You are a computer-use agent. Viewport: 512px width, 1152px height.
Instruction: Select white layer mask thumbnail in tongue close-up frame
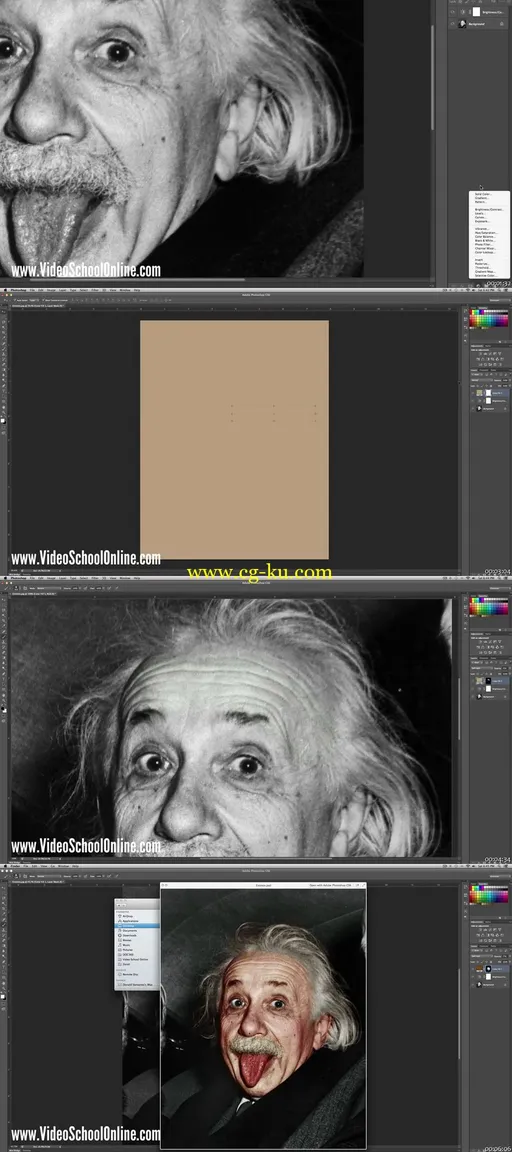(x=477, y=12)
